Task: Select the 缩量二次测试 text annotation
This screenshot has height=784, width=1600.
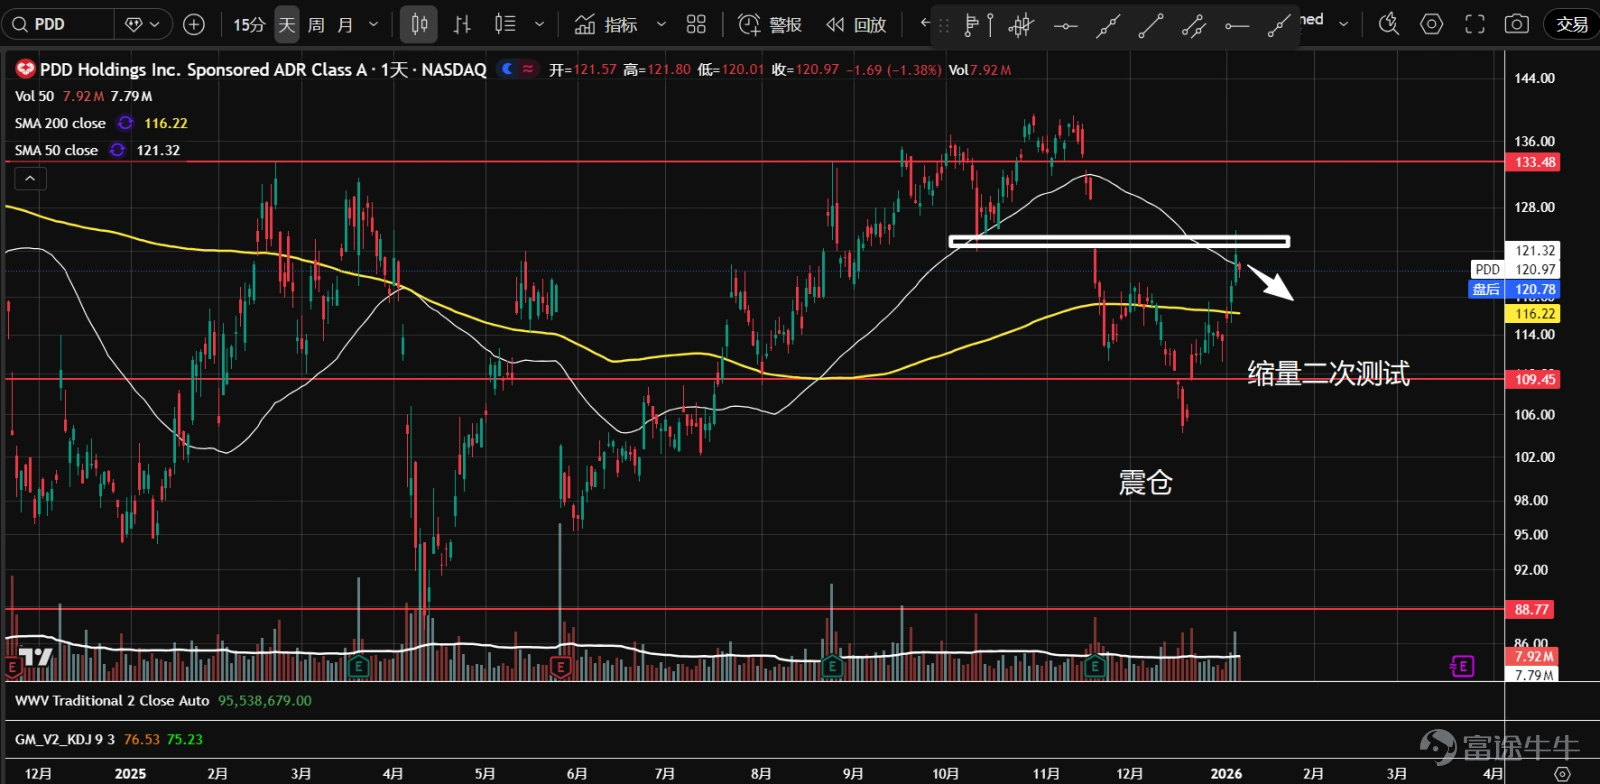Action: pyautogui.click(x=1328, y=374)
